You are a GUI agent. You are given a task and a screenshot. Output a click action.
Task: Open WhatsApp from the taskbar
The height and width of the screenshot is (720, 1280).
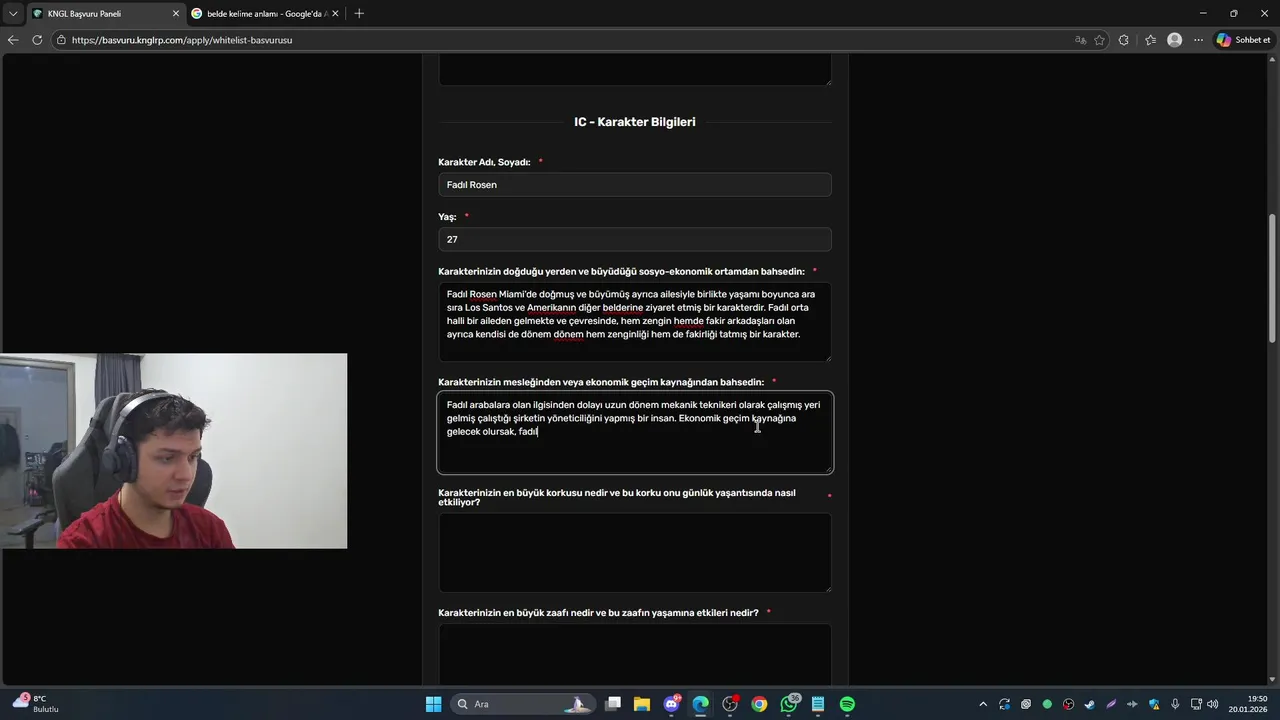pyautogui.click(x=789, y=704)
